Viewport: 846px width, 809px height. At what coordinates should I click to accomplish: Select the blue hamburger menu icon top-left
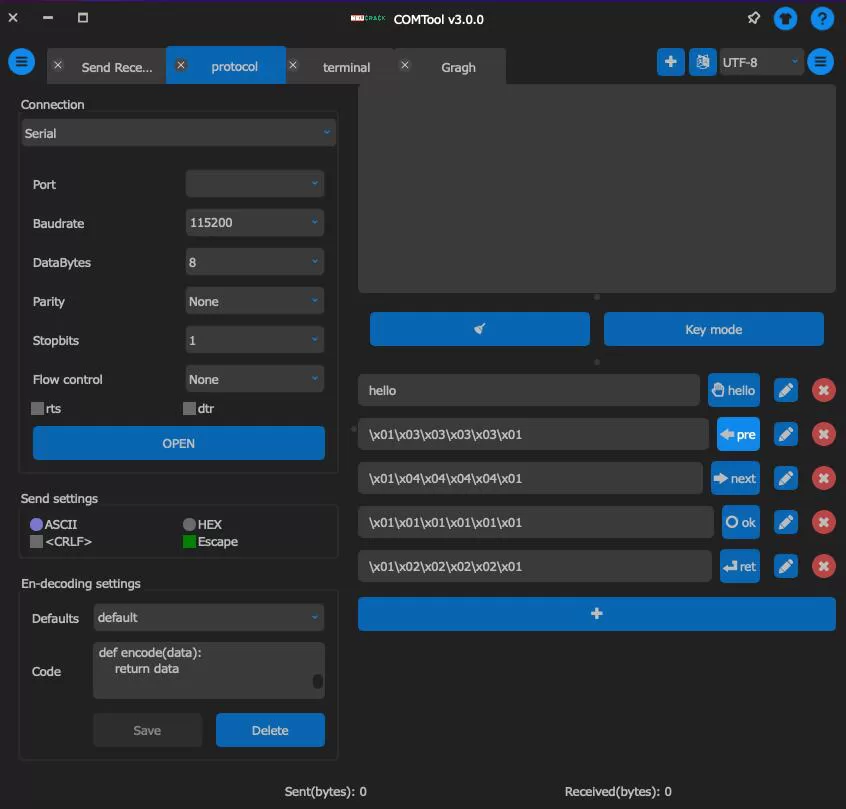(21, 61)
